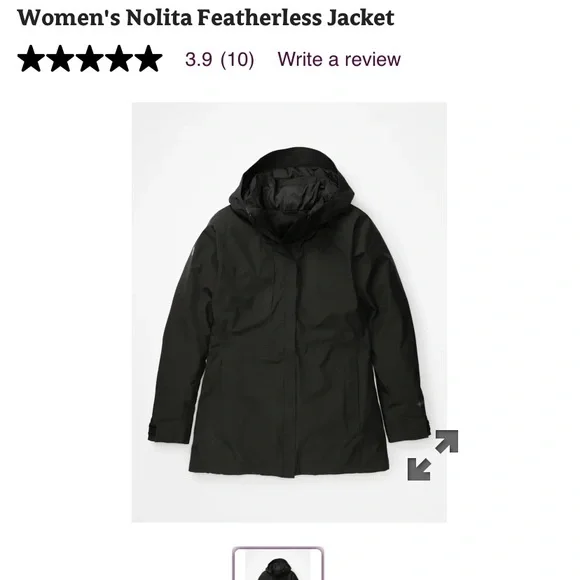580x580 pixels.
Task: Select the fifth rating star
Action: pos(148,58)
